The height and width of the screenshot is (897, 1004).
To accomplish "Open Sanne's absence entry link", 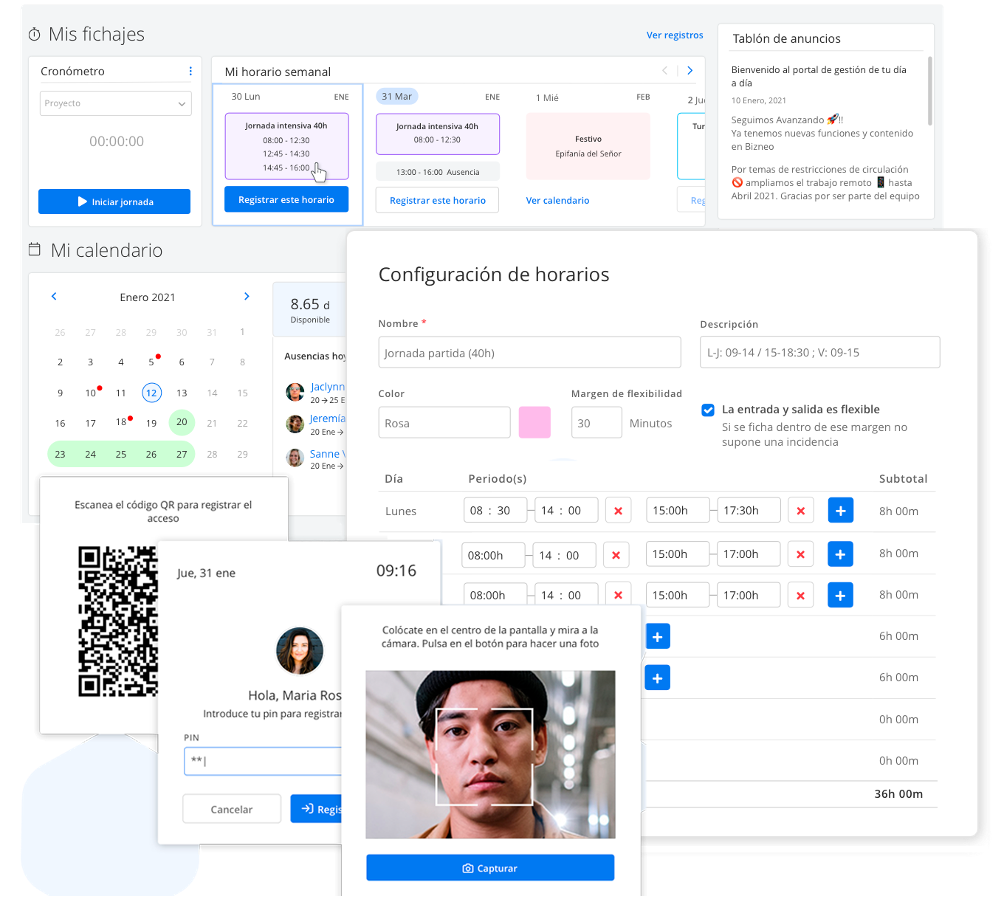I will [x=327, y=454].
